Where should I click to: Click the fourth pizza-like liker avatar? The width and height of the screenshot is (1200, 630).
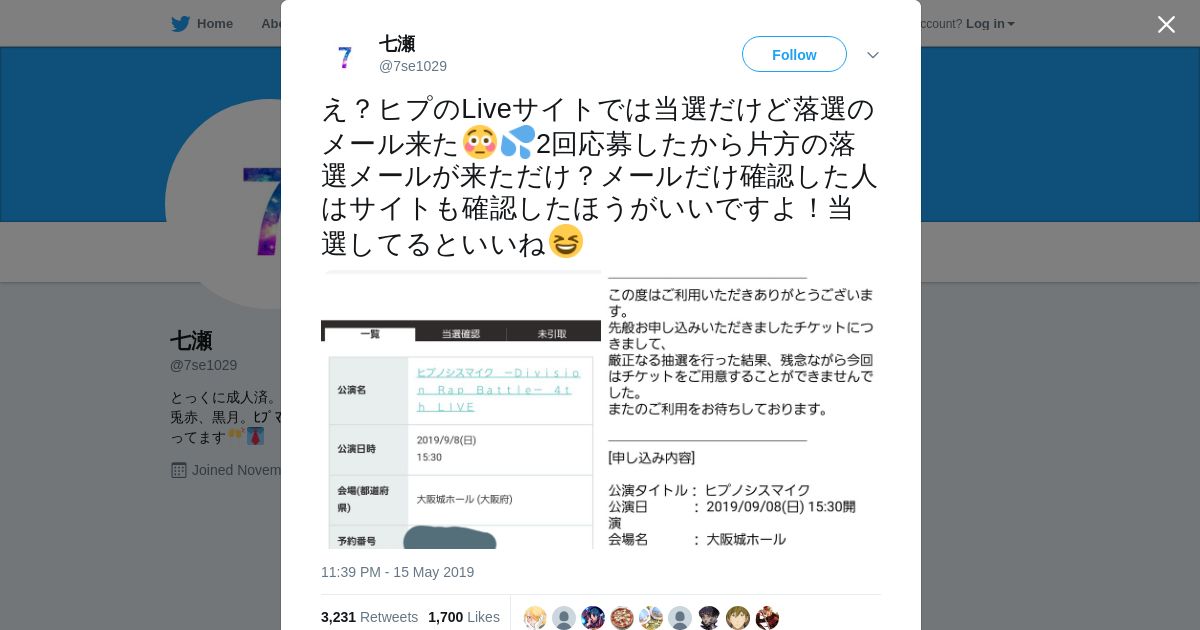tap(622, 618)
